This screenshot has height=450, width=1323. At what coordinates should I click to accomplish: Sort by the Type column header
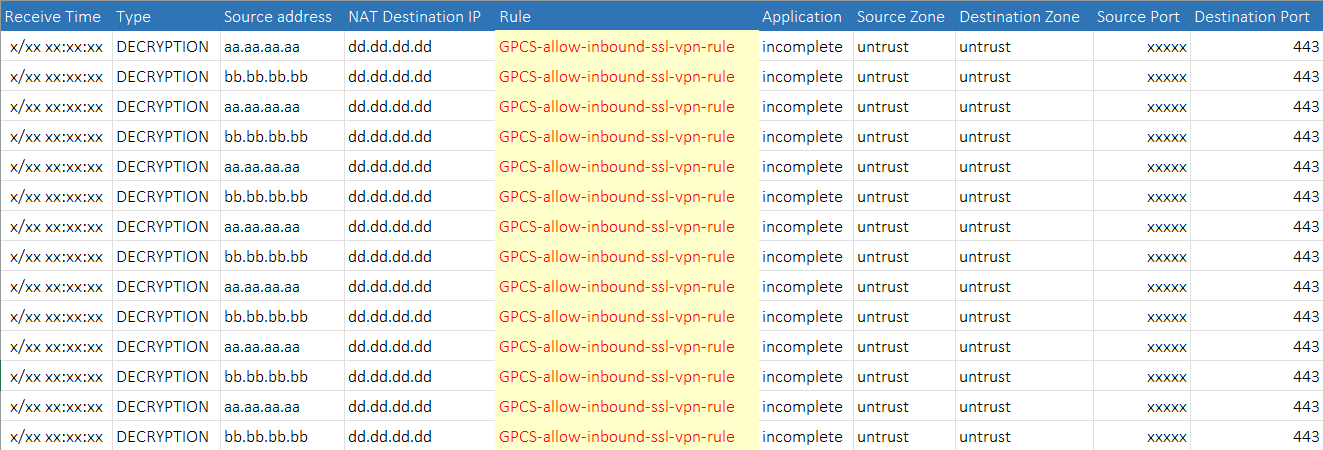(133, 16)
